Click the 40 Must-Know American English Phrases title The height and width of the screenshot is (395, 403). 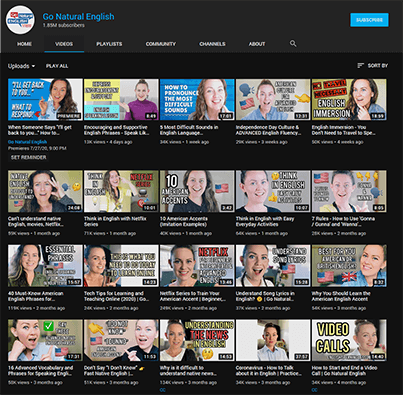tap(36, 296)
